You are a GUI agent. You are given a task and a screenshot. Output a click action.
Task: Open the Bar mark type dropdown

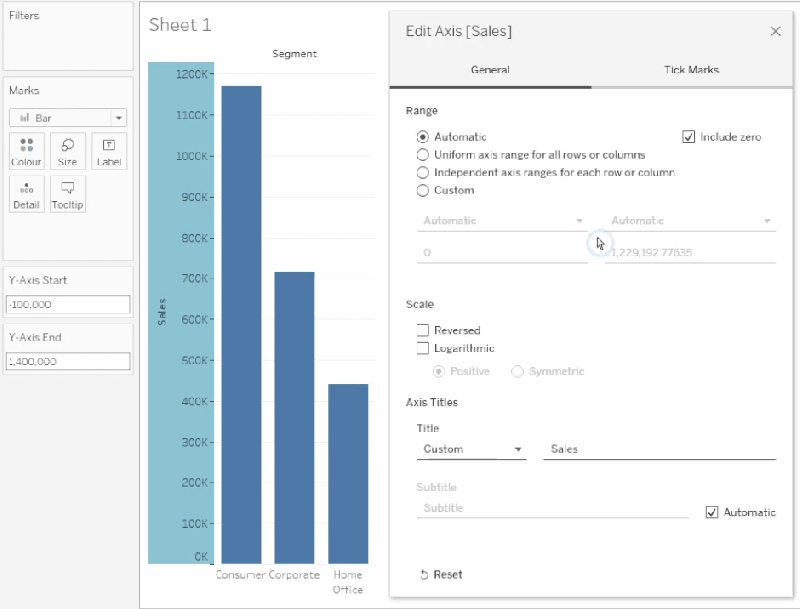[118, 117]
